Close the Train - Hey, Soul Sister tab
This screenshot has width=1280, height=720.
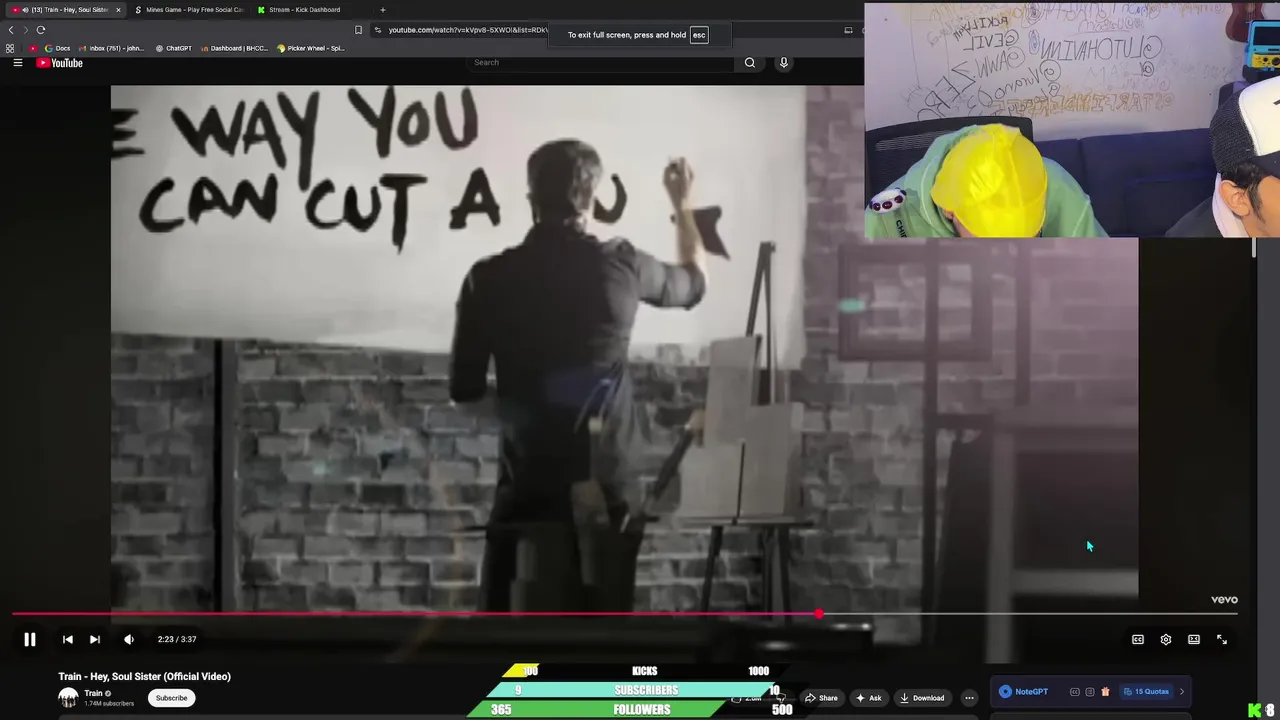pos(118,10)
